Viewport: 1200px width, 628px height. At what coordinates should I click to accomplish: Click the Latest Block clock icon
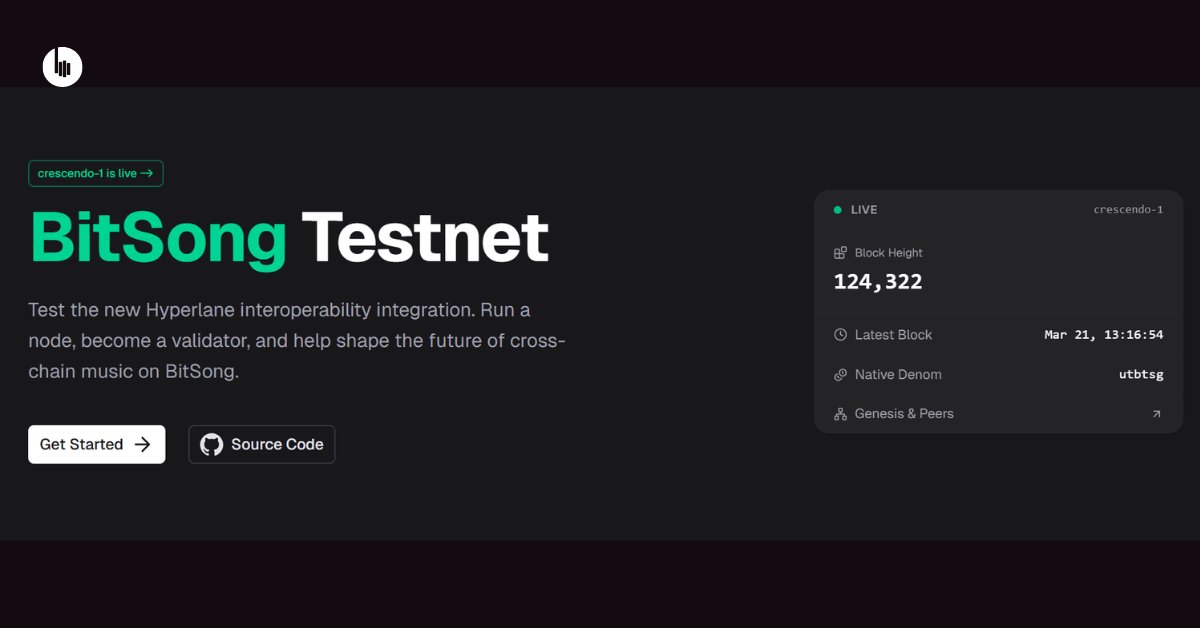(840, 335)
